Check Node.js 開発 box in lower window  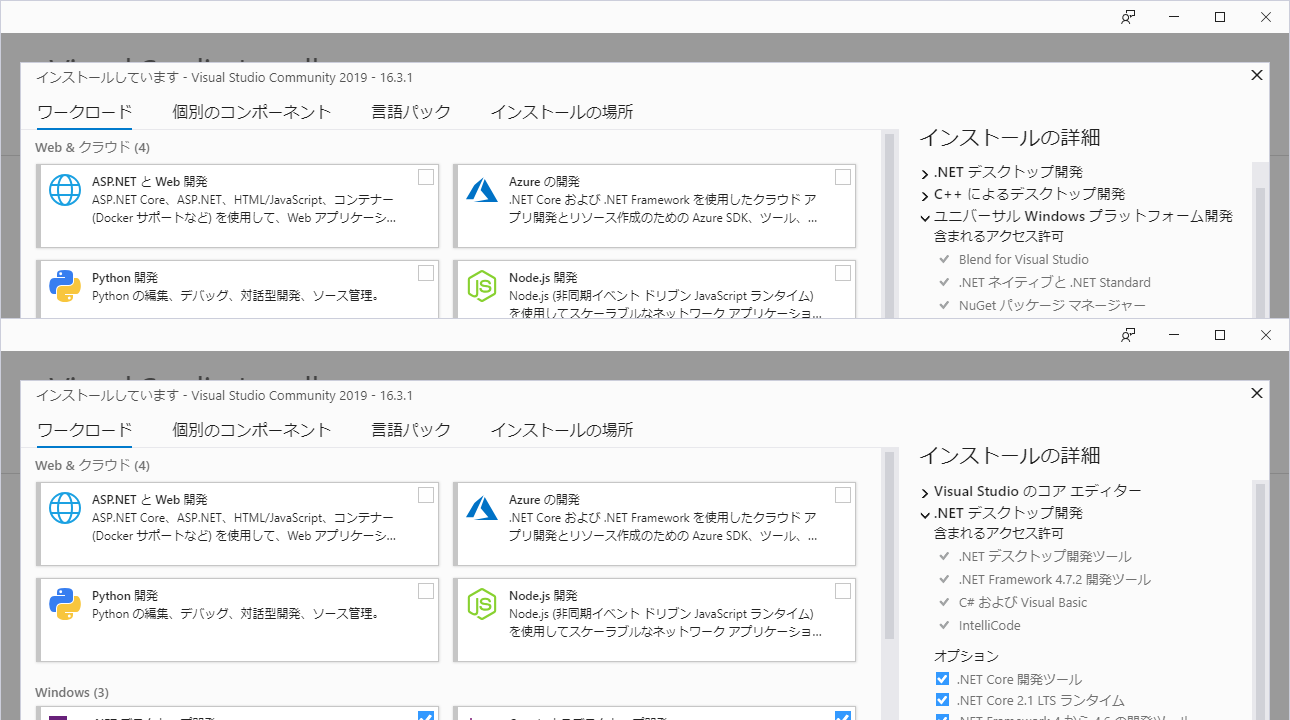[843, 591]
